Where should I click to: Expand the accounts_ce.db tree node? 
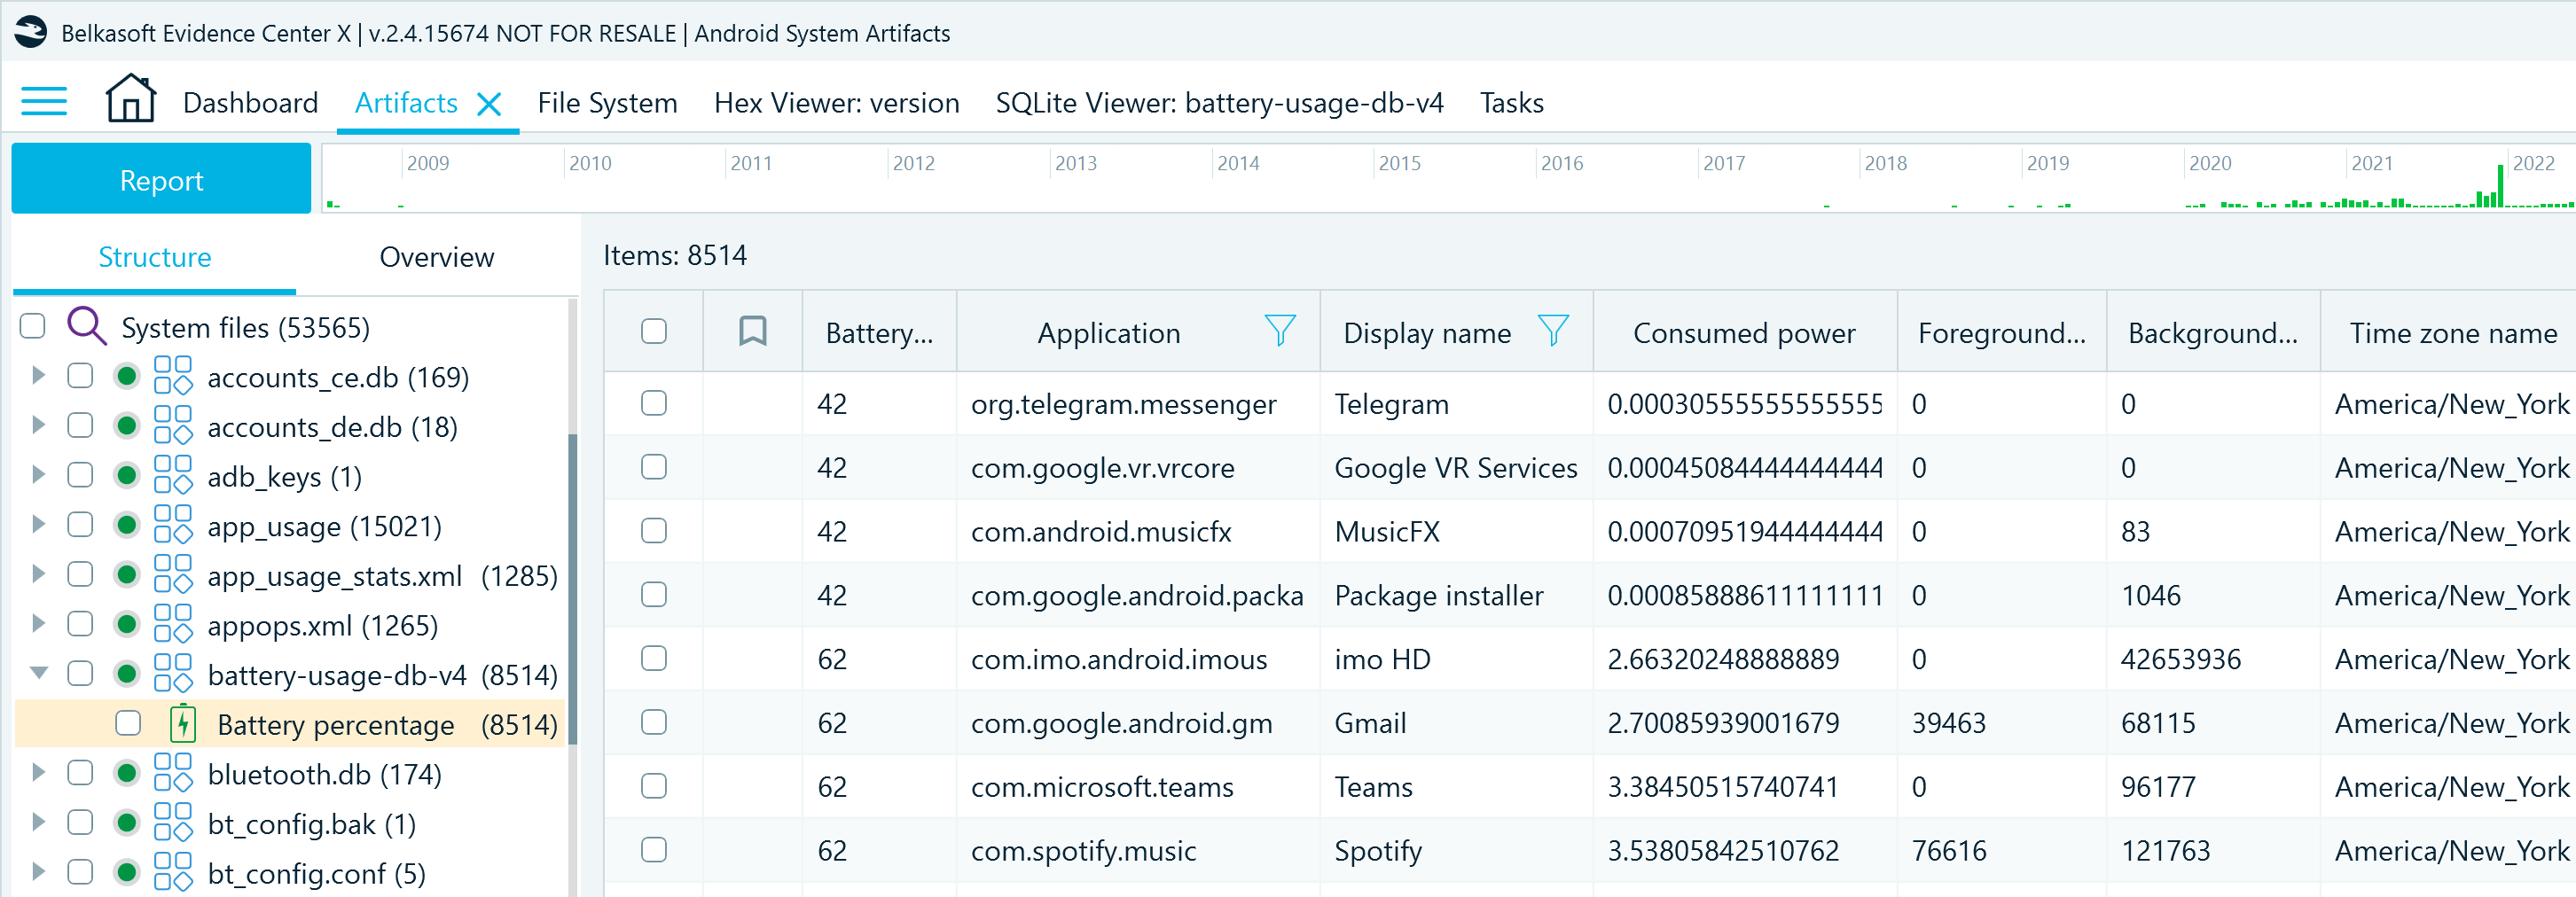(x=39, y=376)
